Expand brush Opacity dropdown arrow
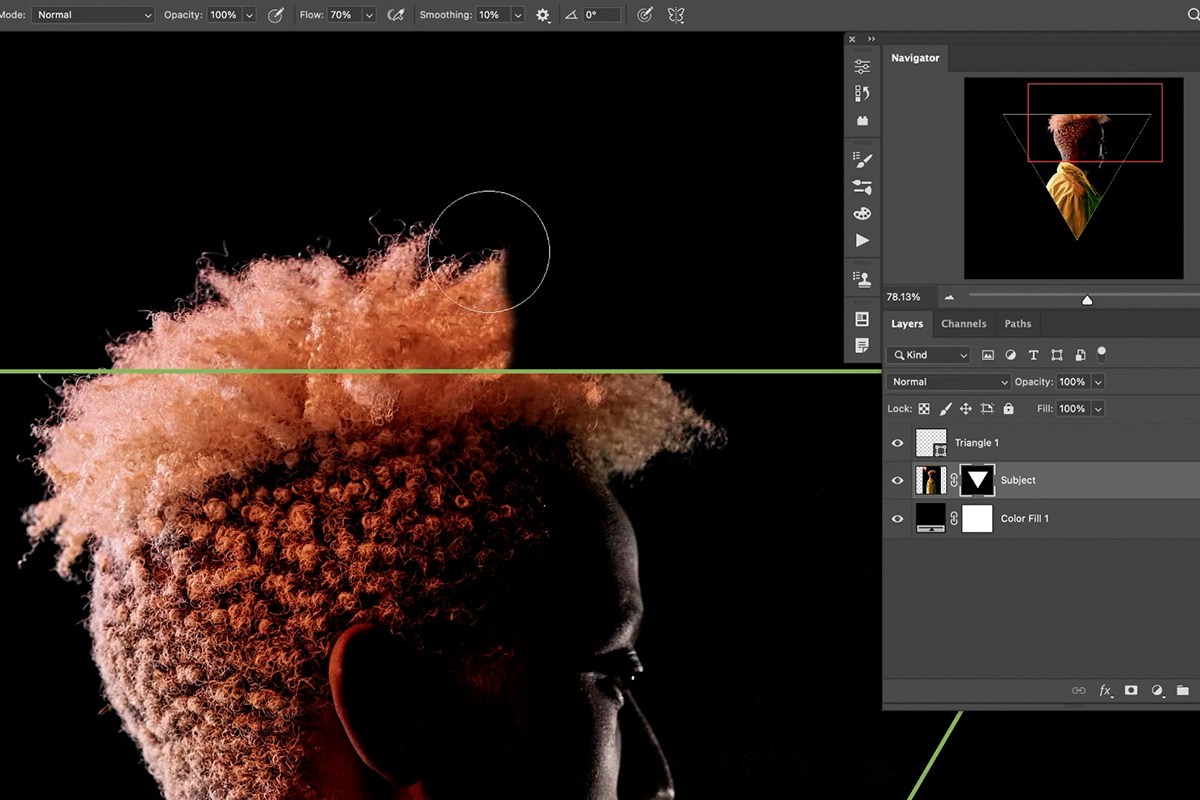 (249, 15)
